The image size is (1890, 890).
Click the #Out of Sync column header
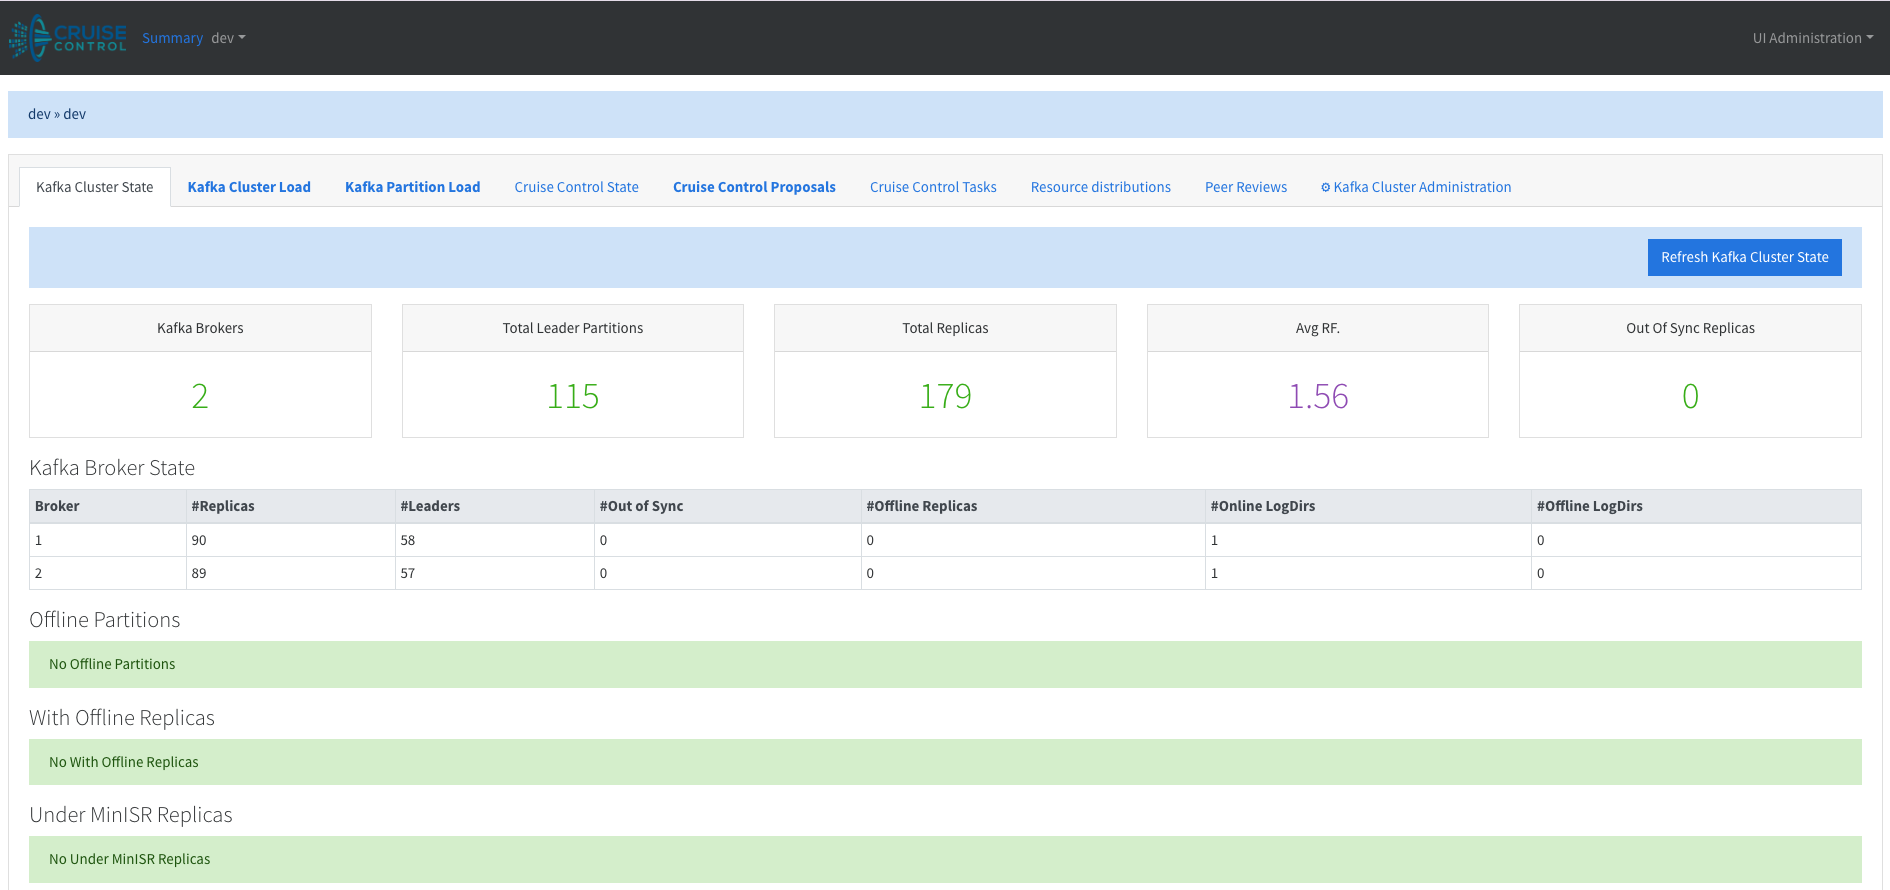(641, 506)
